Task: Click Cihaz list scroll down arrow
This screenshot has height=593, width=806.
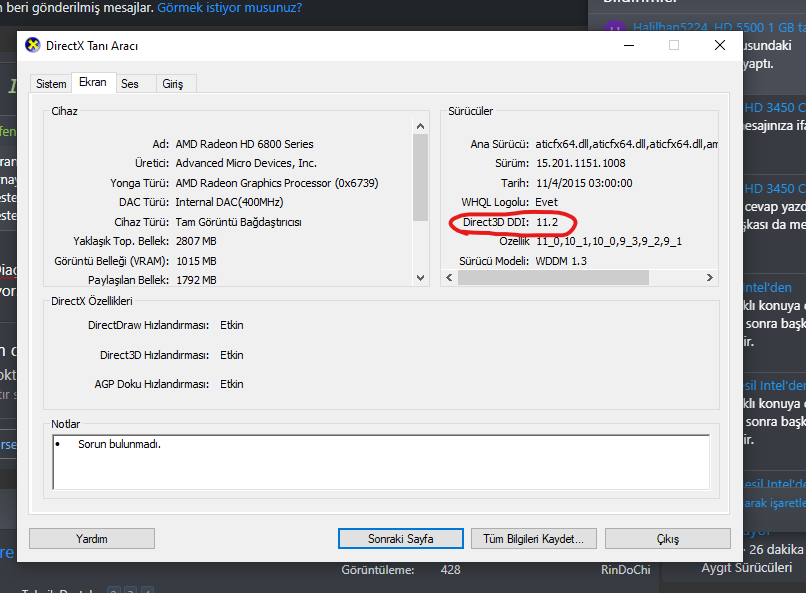Action: click(x=420, y=278)
